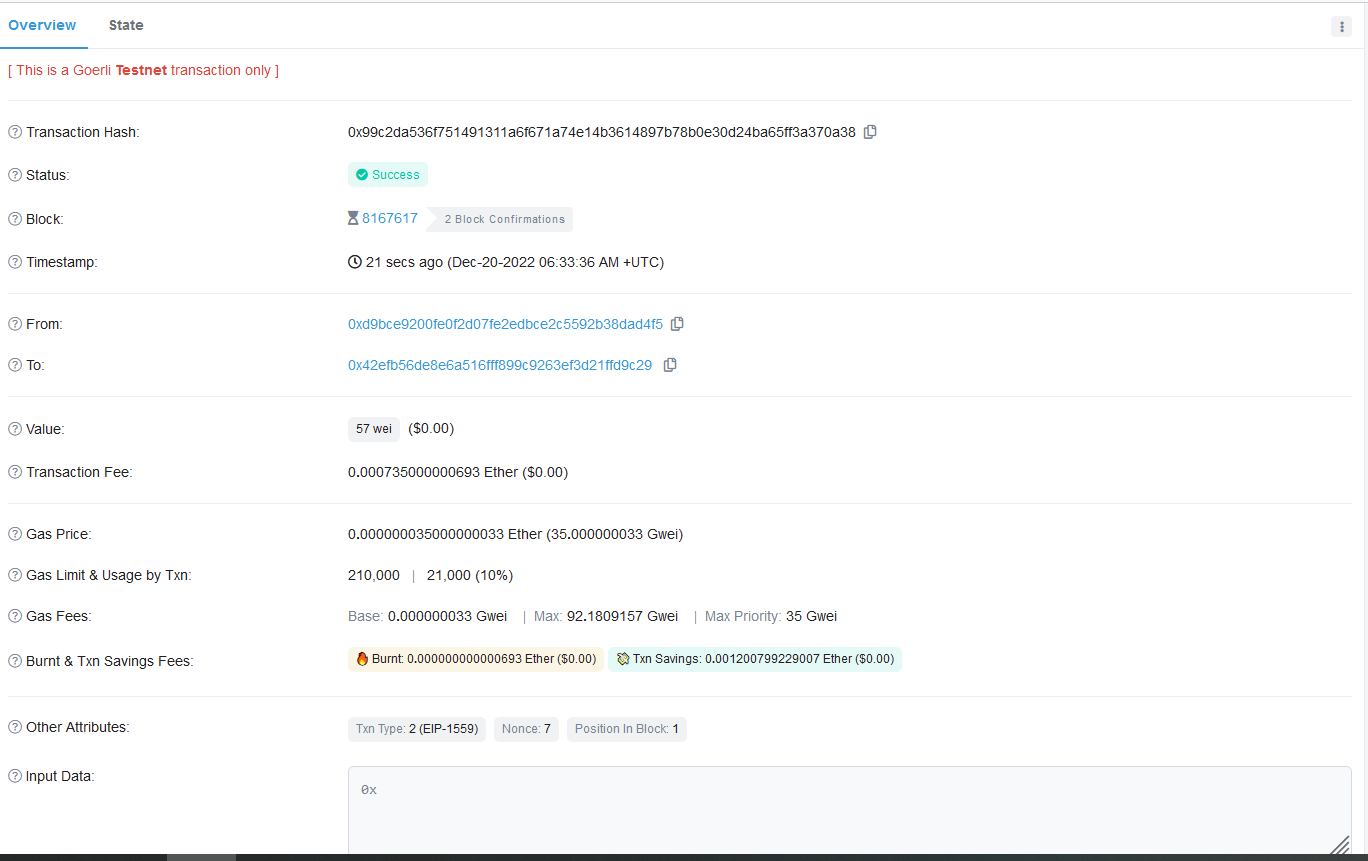Screen dimensions: 1368x861
Task: Click the hourglass icon next to the block number
Action: [352, 218]
